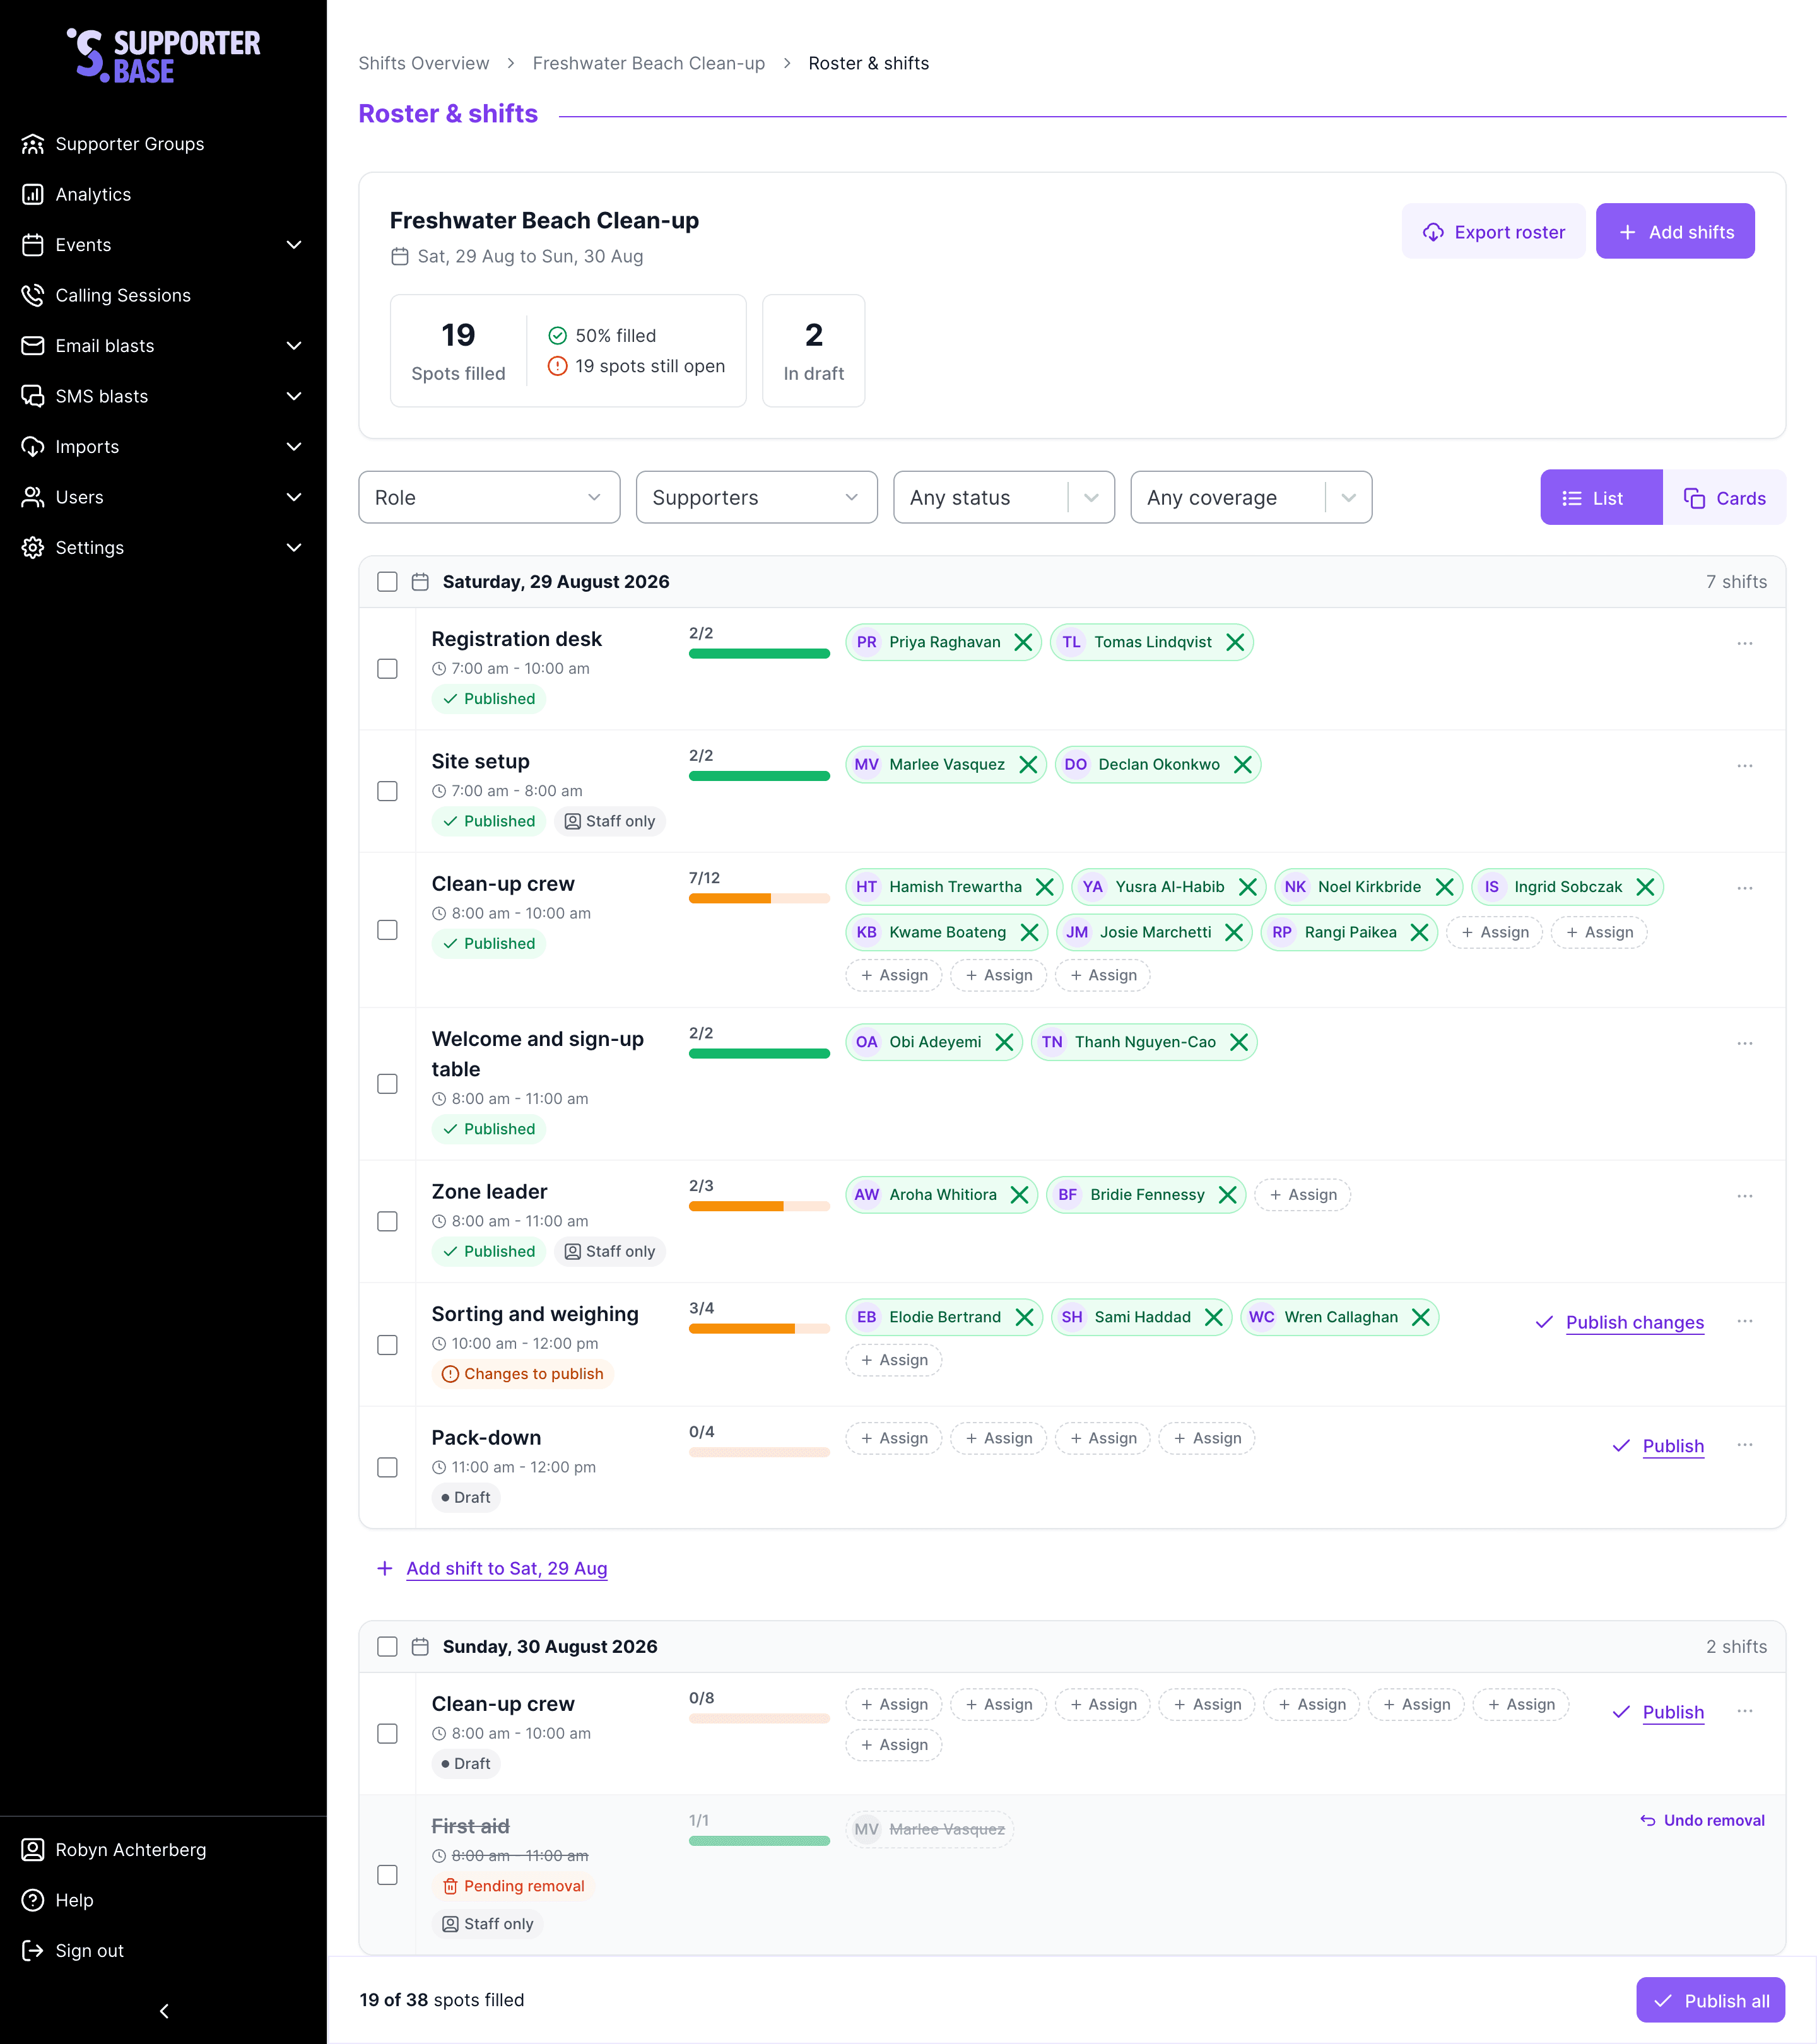Image resolution: width=1817 pixels, height=2044 pixels.
Task: Select all Saturday 29 August shifts checkbox
Action: [x=387, y=582]
